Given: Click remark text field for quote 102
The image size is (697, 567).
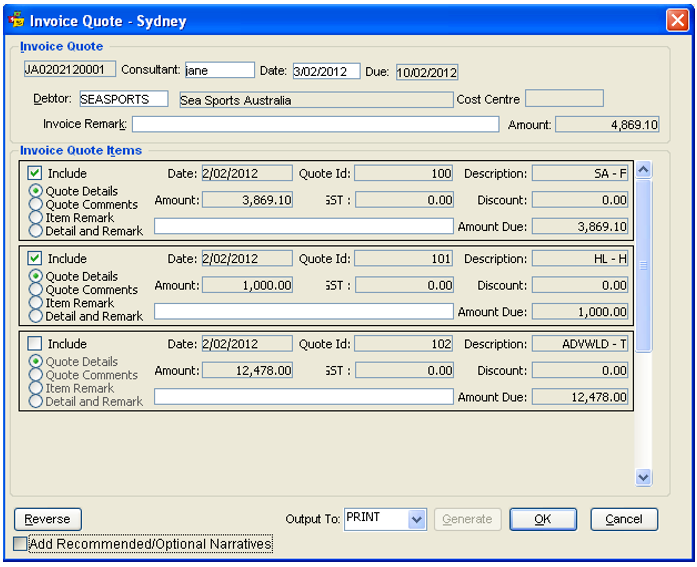Looking at the screenshot, I should pyautogui.click(x=304, y=396).
